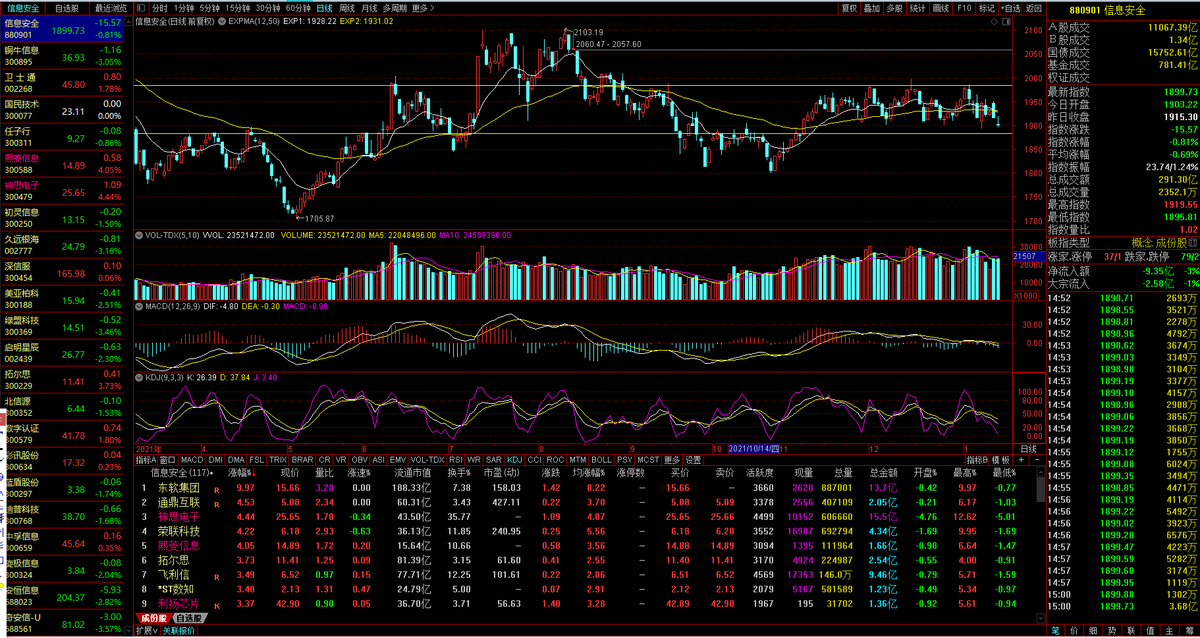Click the minus zoom button next to 模板
This screenshot has width=1200, height=638.
[1035, 460]
